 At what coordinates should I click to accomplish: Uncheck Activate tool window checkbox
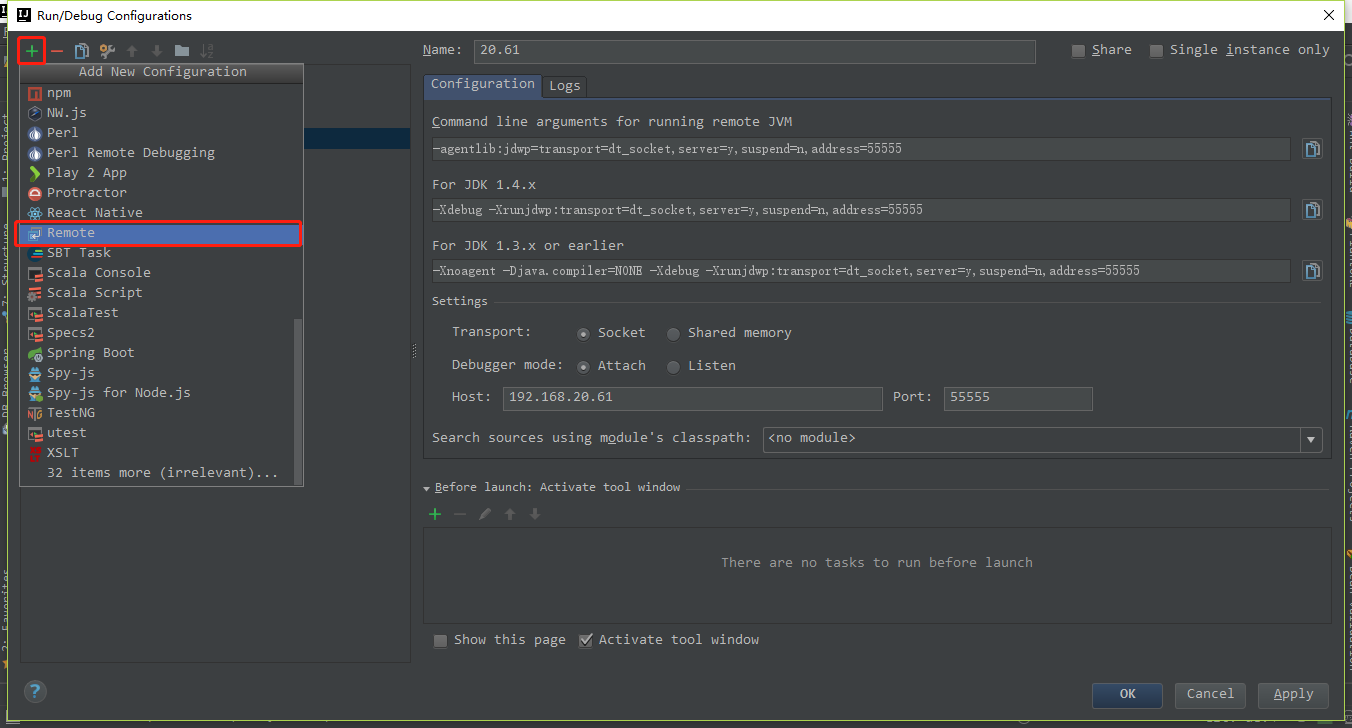click(586, 641)
